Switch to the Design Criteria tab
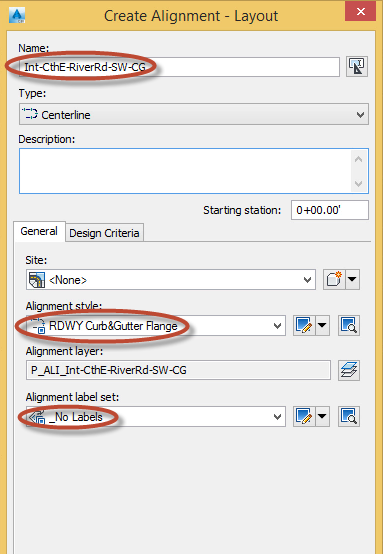This screenshot has height=554, width=383. click(x=104, y=233)
